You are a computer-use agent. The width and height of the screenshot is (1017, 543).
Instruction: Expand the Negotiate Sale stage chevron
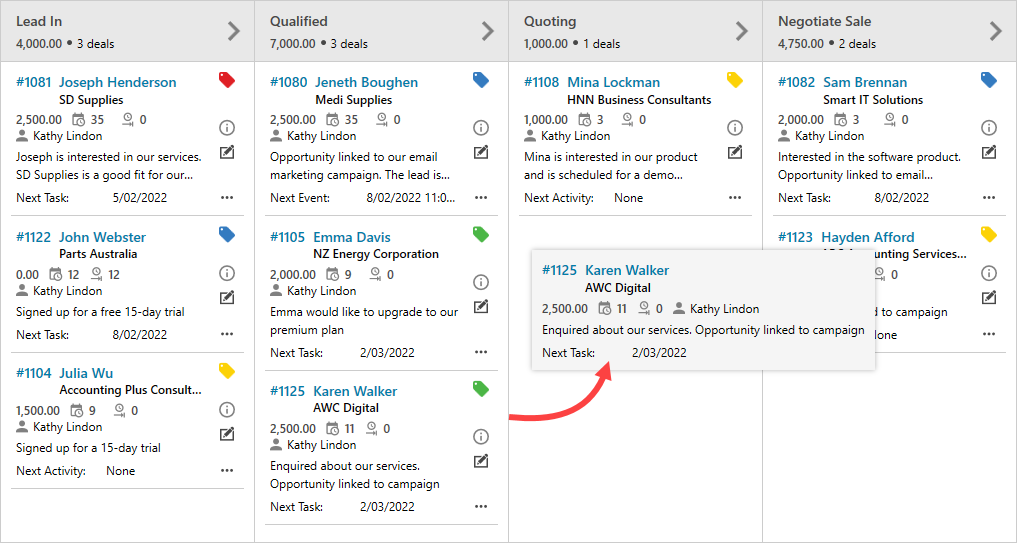996,31
